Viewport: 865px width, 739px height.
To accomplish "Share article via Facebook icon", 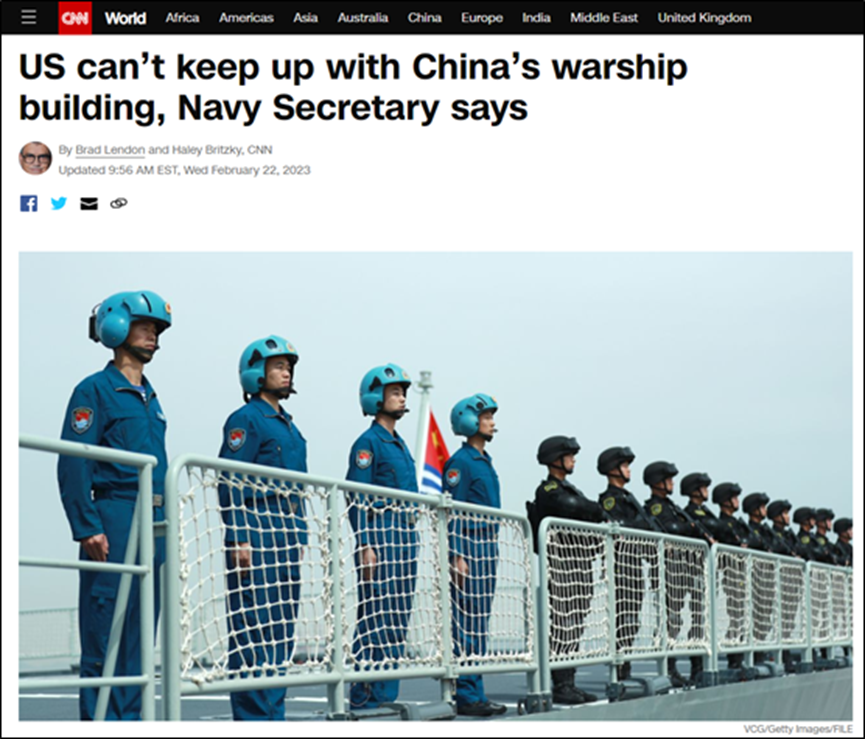I will [29, 204].
